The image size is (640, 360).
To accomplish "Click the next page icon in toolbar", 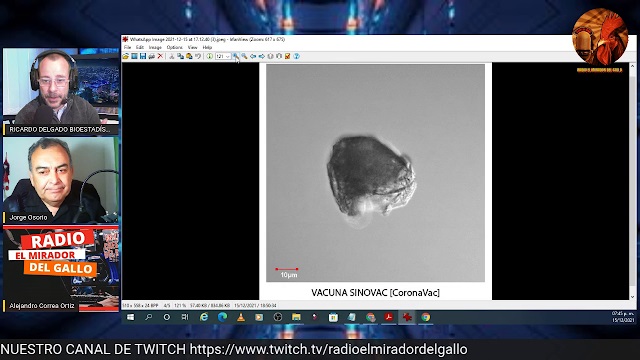I will pyautogui.click(x=279, y=56).
